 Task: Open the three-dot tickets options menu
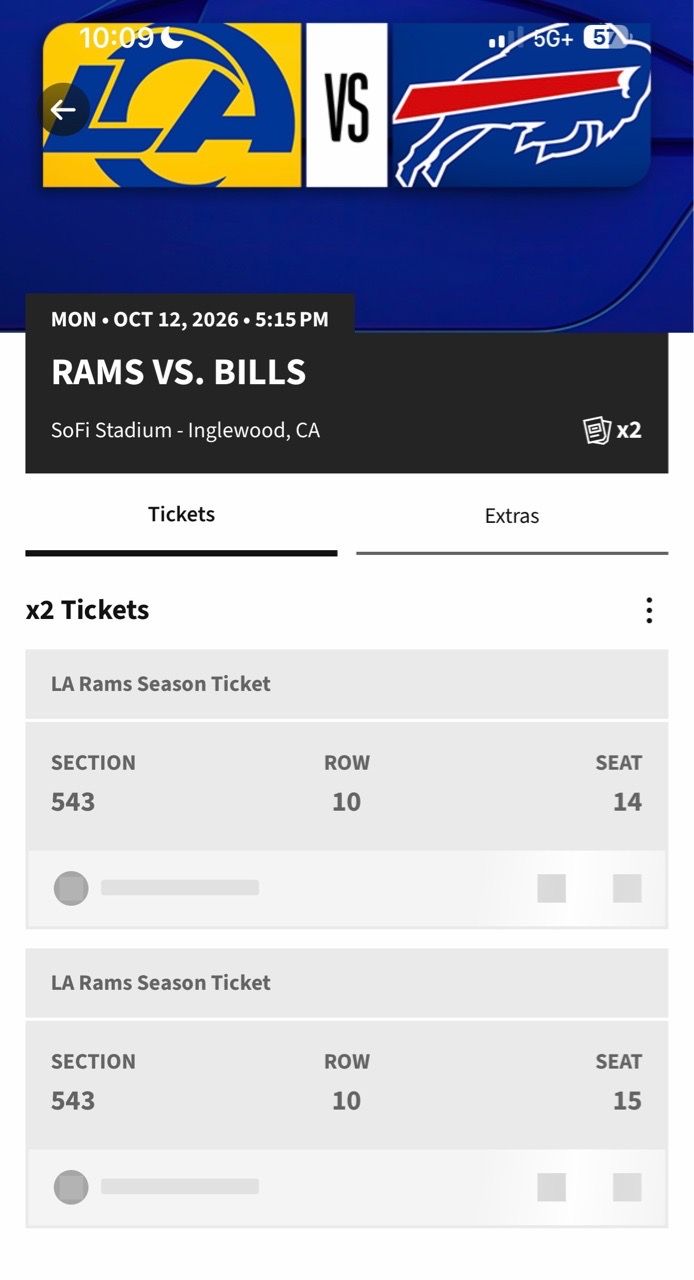click(x=649, y=610)
